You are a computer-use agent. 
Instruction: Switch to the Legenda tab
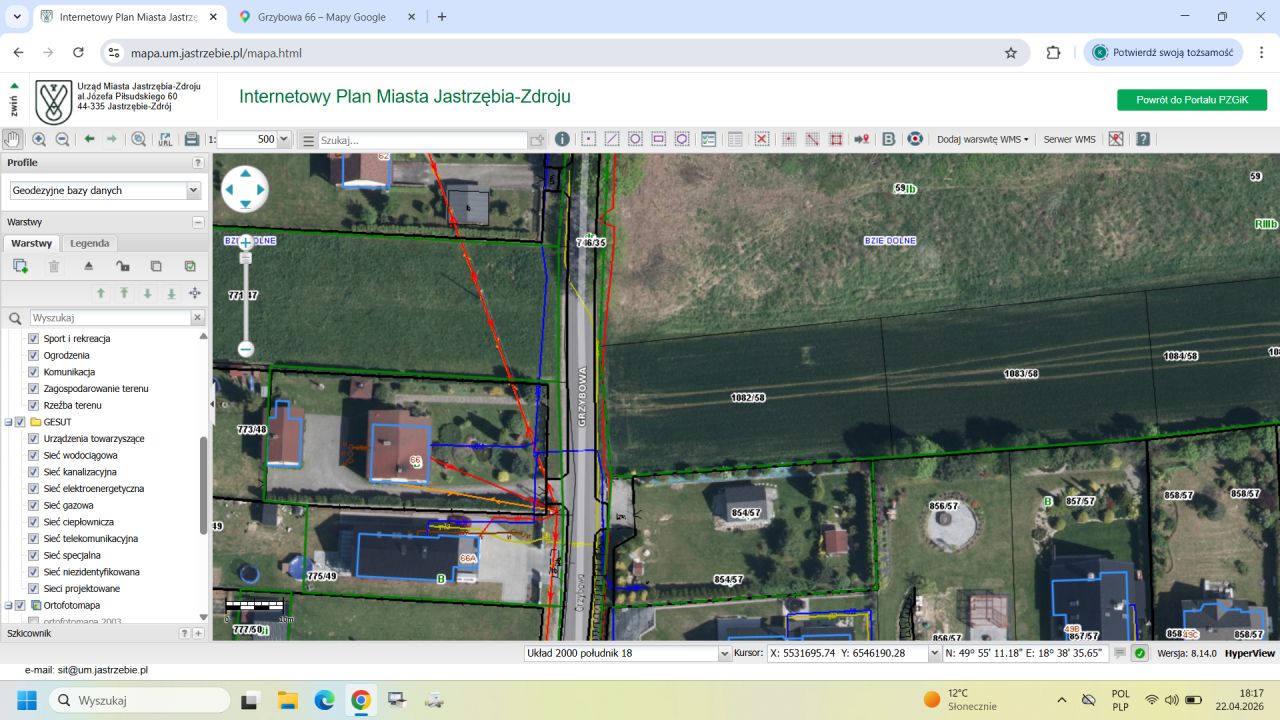tap(90, 243)
